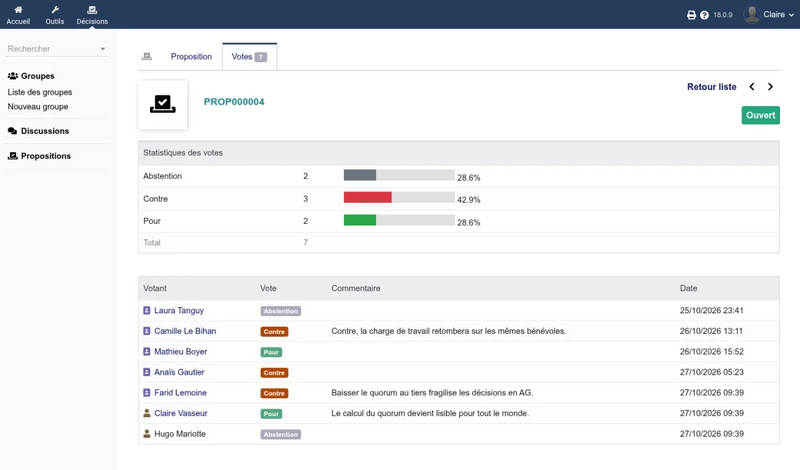
Task: Open Farid Lemoine's voter profile
Action: [x=181, y=393]
